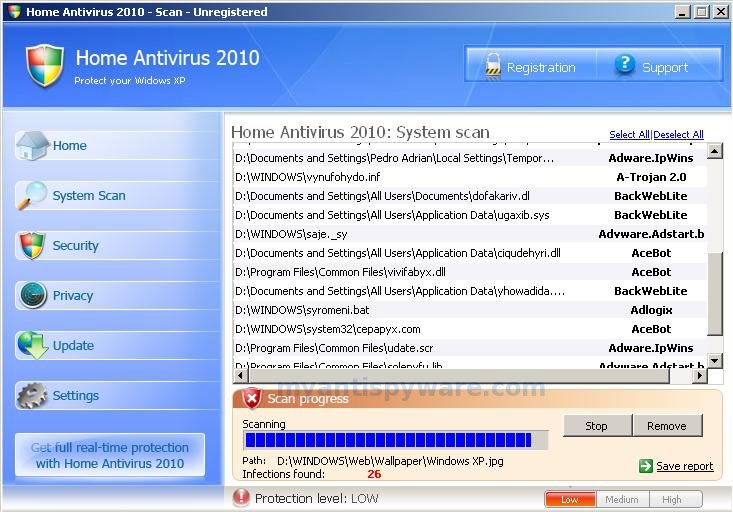Click the red exclamation Protection level icon

click(241, 498)
